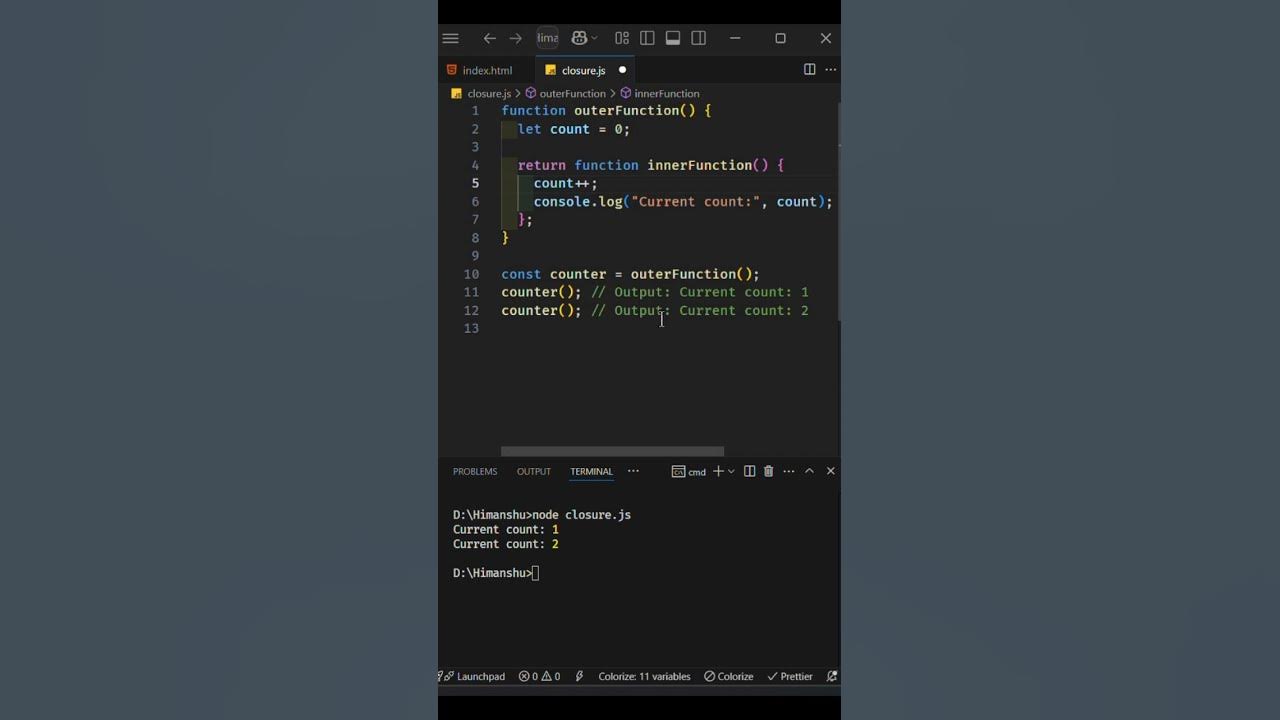This screenshot has height=720, width=1280.
Task: Open the Customize Layout icon
Action: (x=622, y=38)
